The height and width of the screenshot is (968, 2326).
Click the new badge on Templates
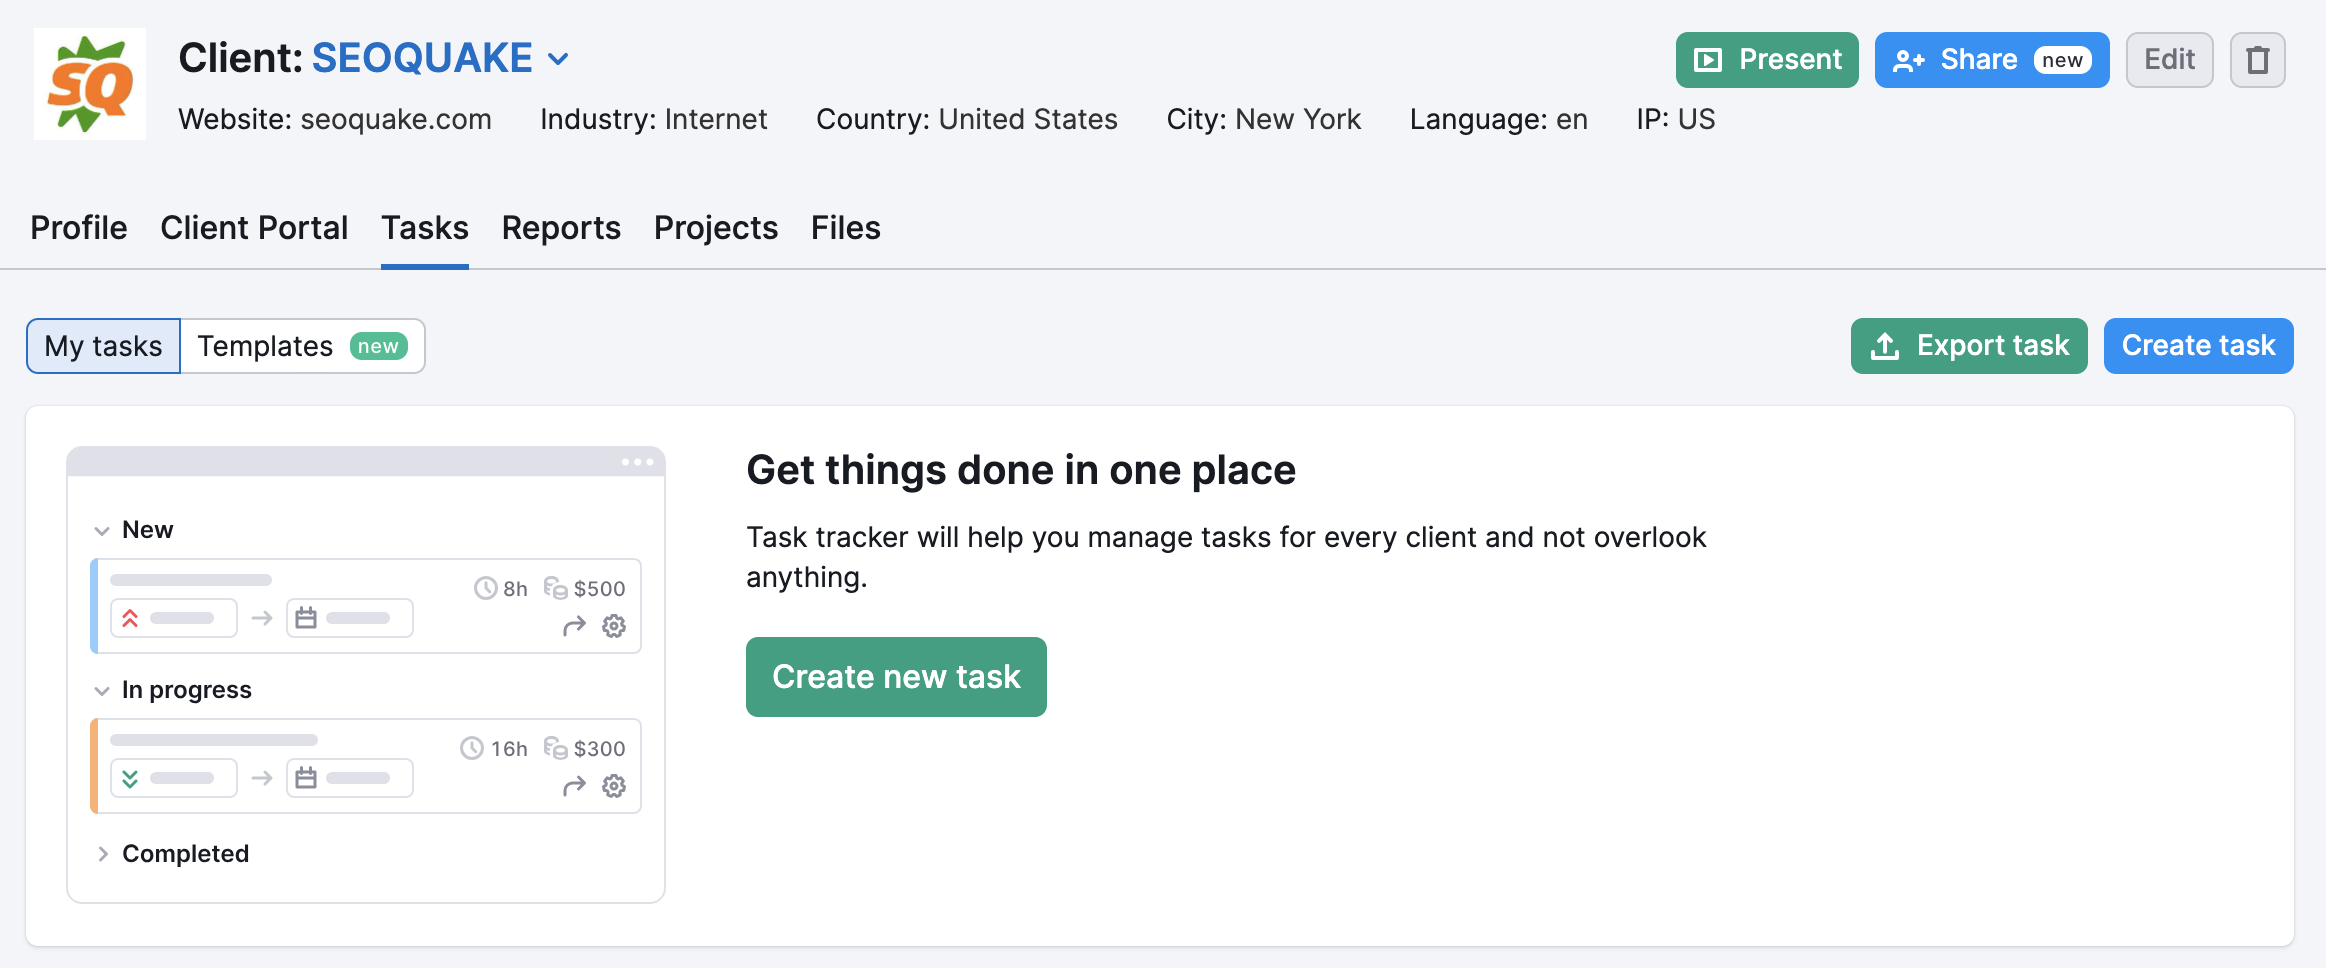pos(378,346)
